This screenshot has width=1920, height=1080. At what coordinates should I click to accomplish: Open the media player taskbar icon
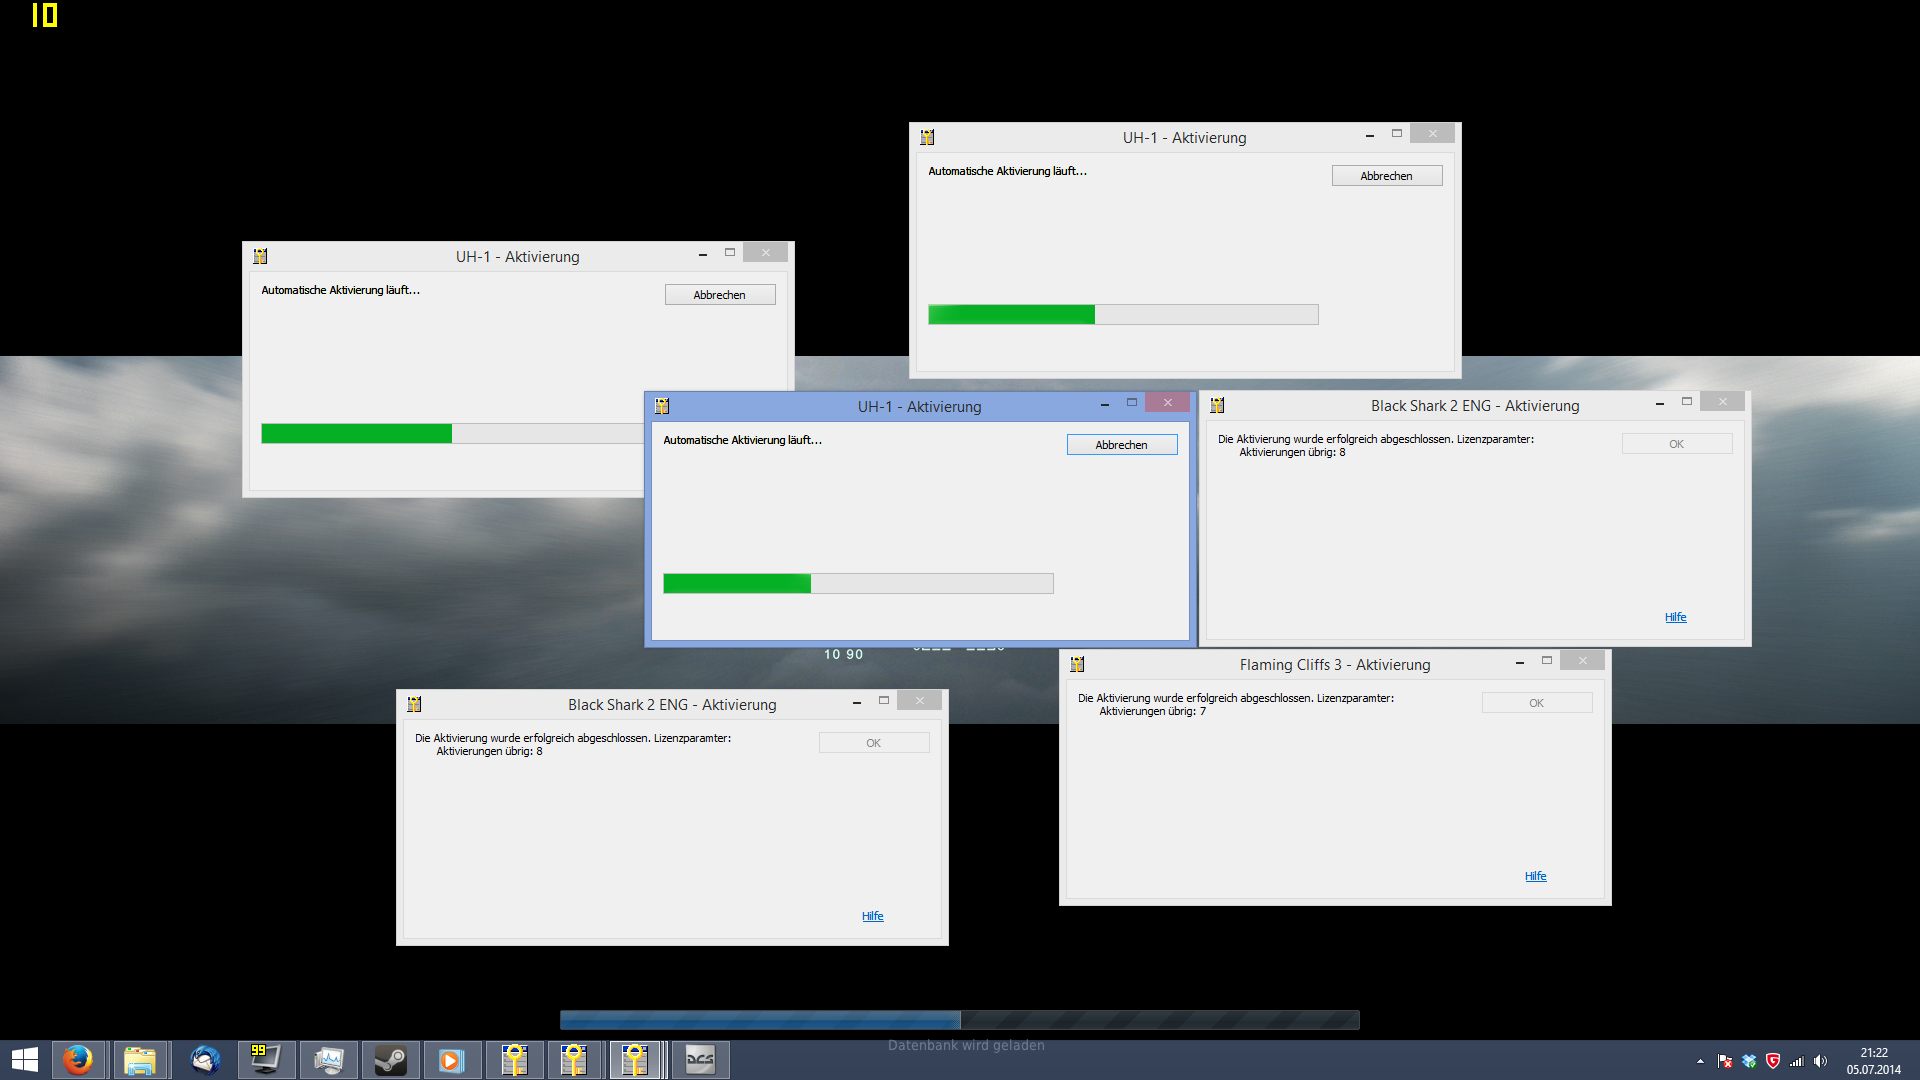[452, 1060]
